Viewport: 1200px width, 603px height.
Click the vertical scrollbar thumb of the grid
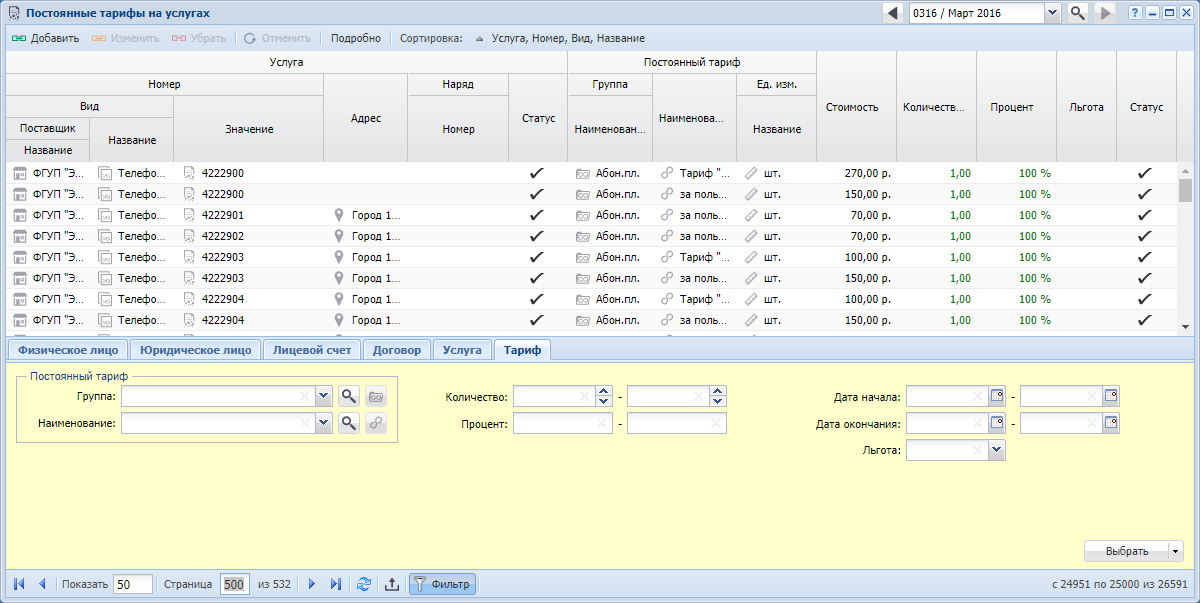[1185, 190]
